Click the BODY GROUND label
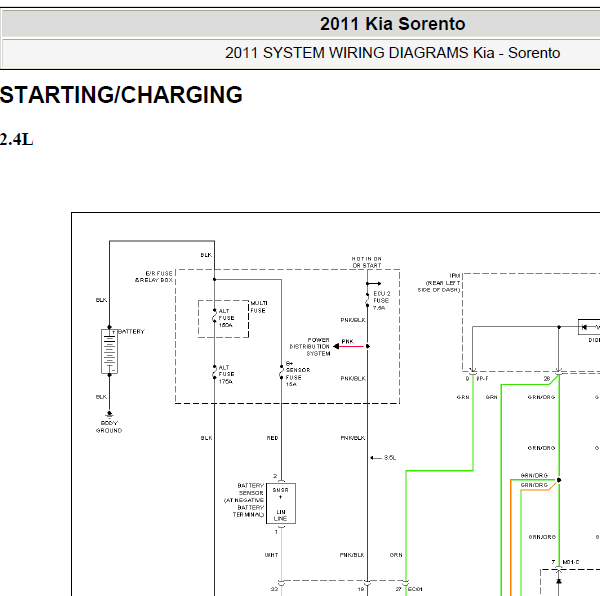Screen dimensions: 600x596 (109, 427)
